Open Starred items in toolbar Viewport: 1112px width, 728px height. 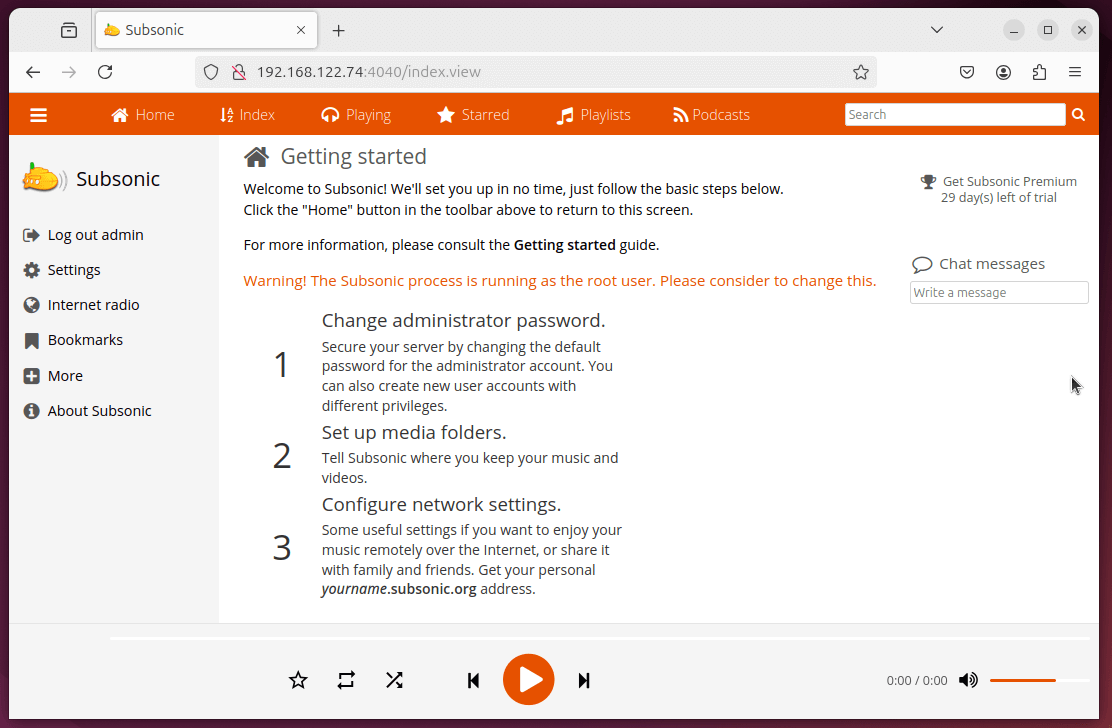click(x=474, y=115)
